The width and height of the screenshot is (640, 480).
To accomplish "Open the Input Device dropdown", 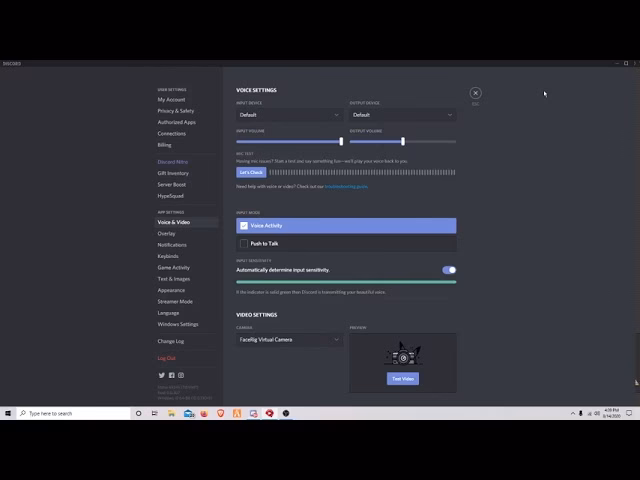I will (289, 115).
